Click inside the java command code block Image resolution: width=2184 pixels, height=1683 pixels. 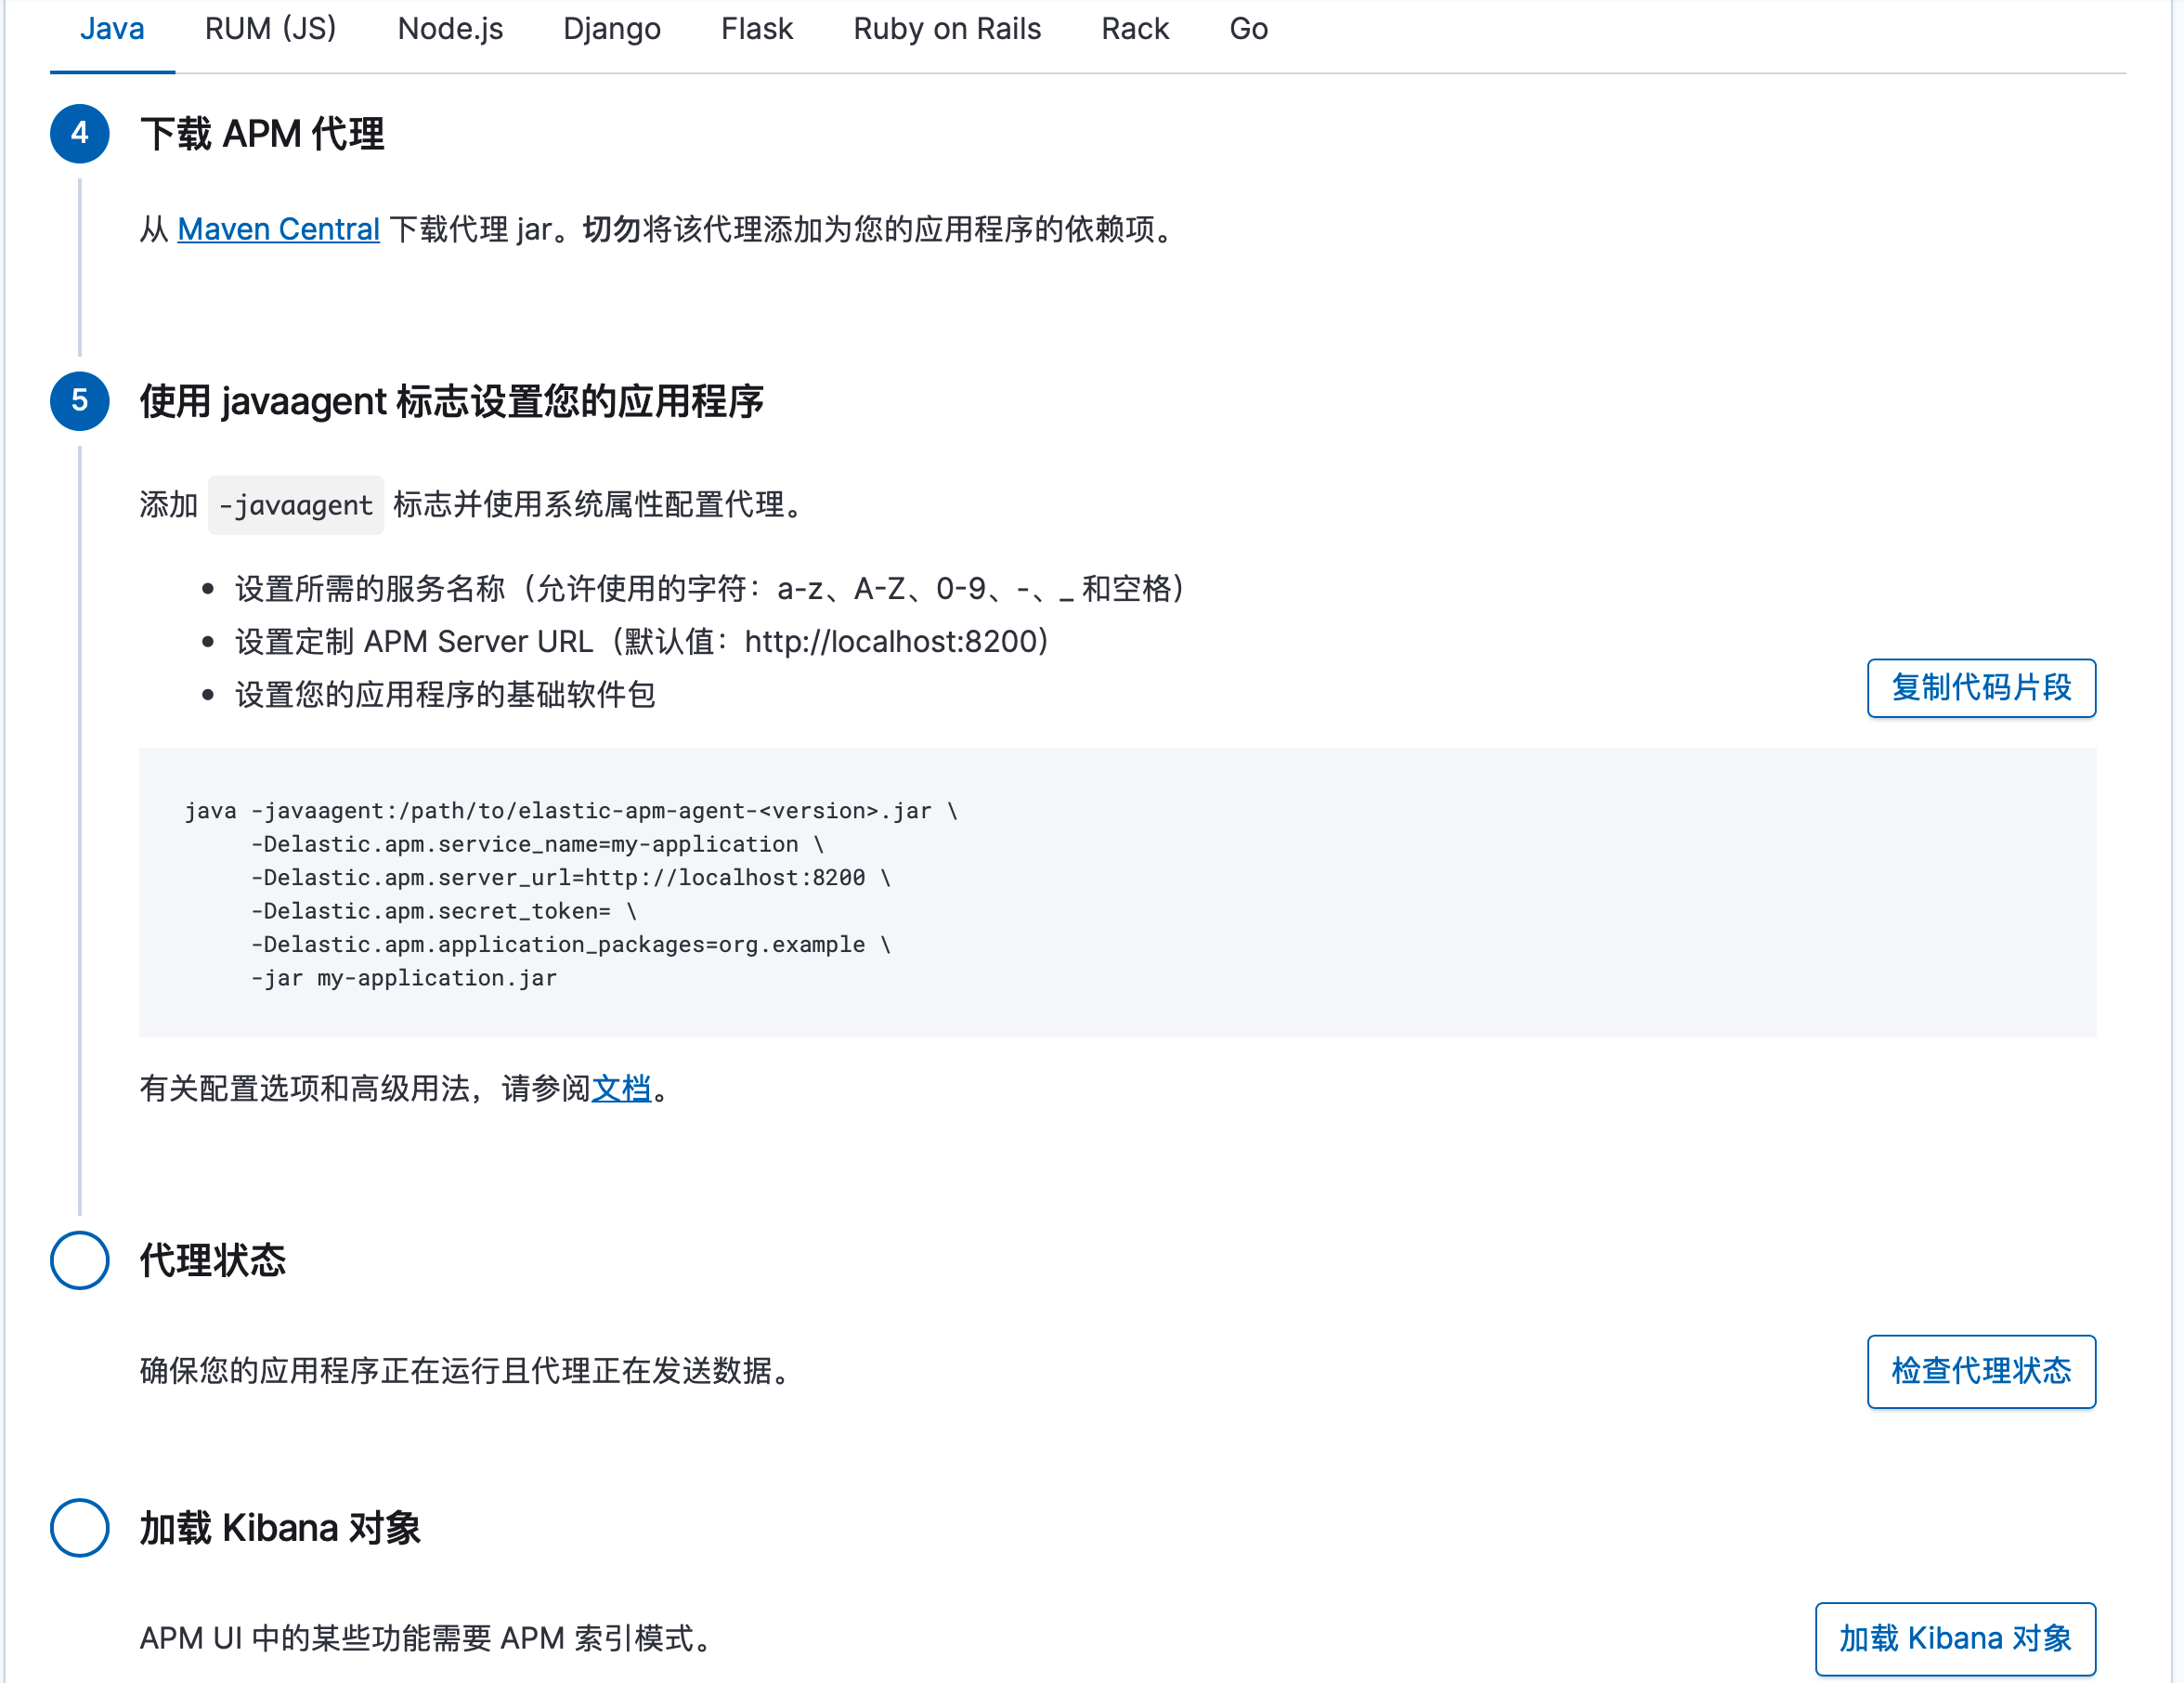1116,892
